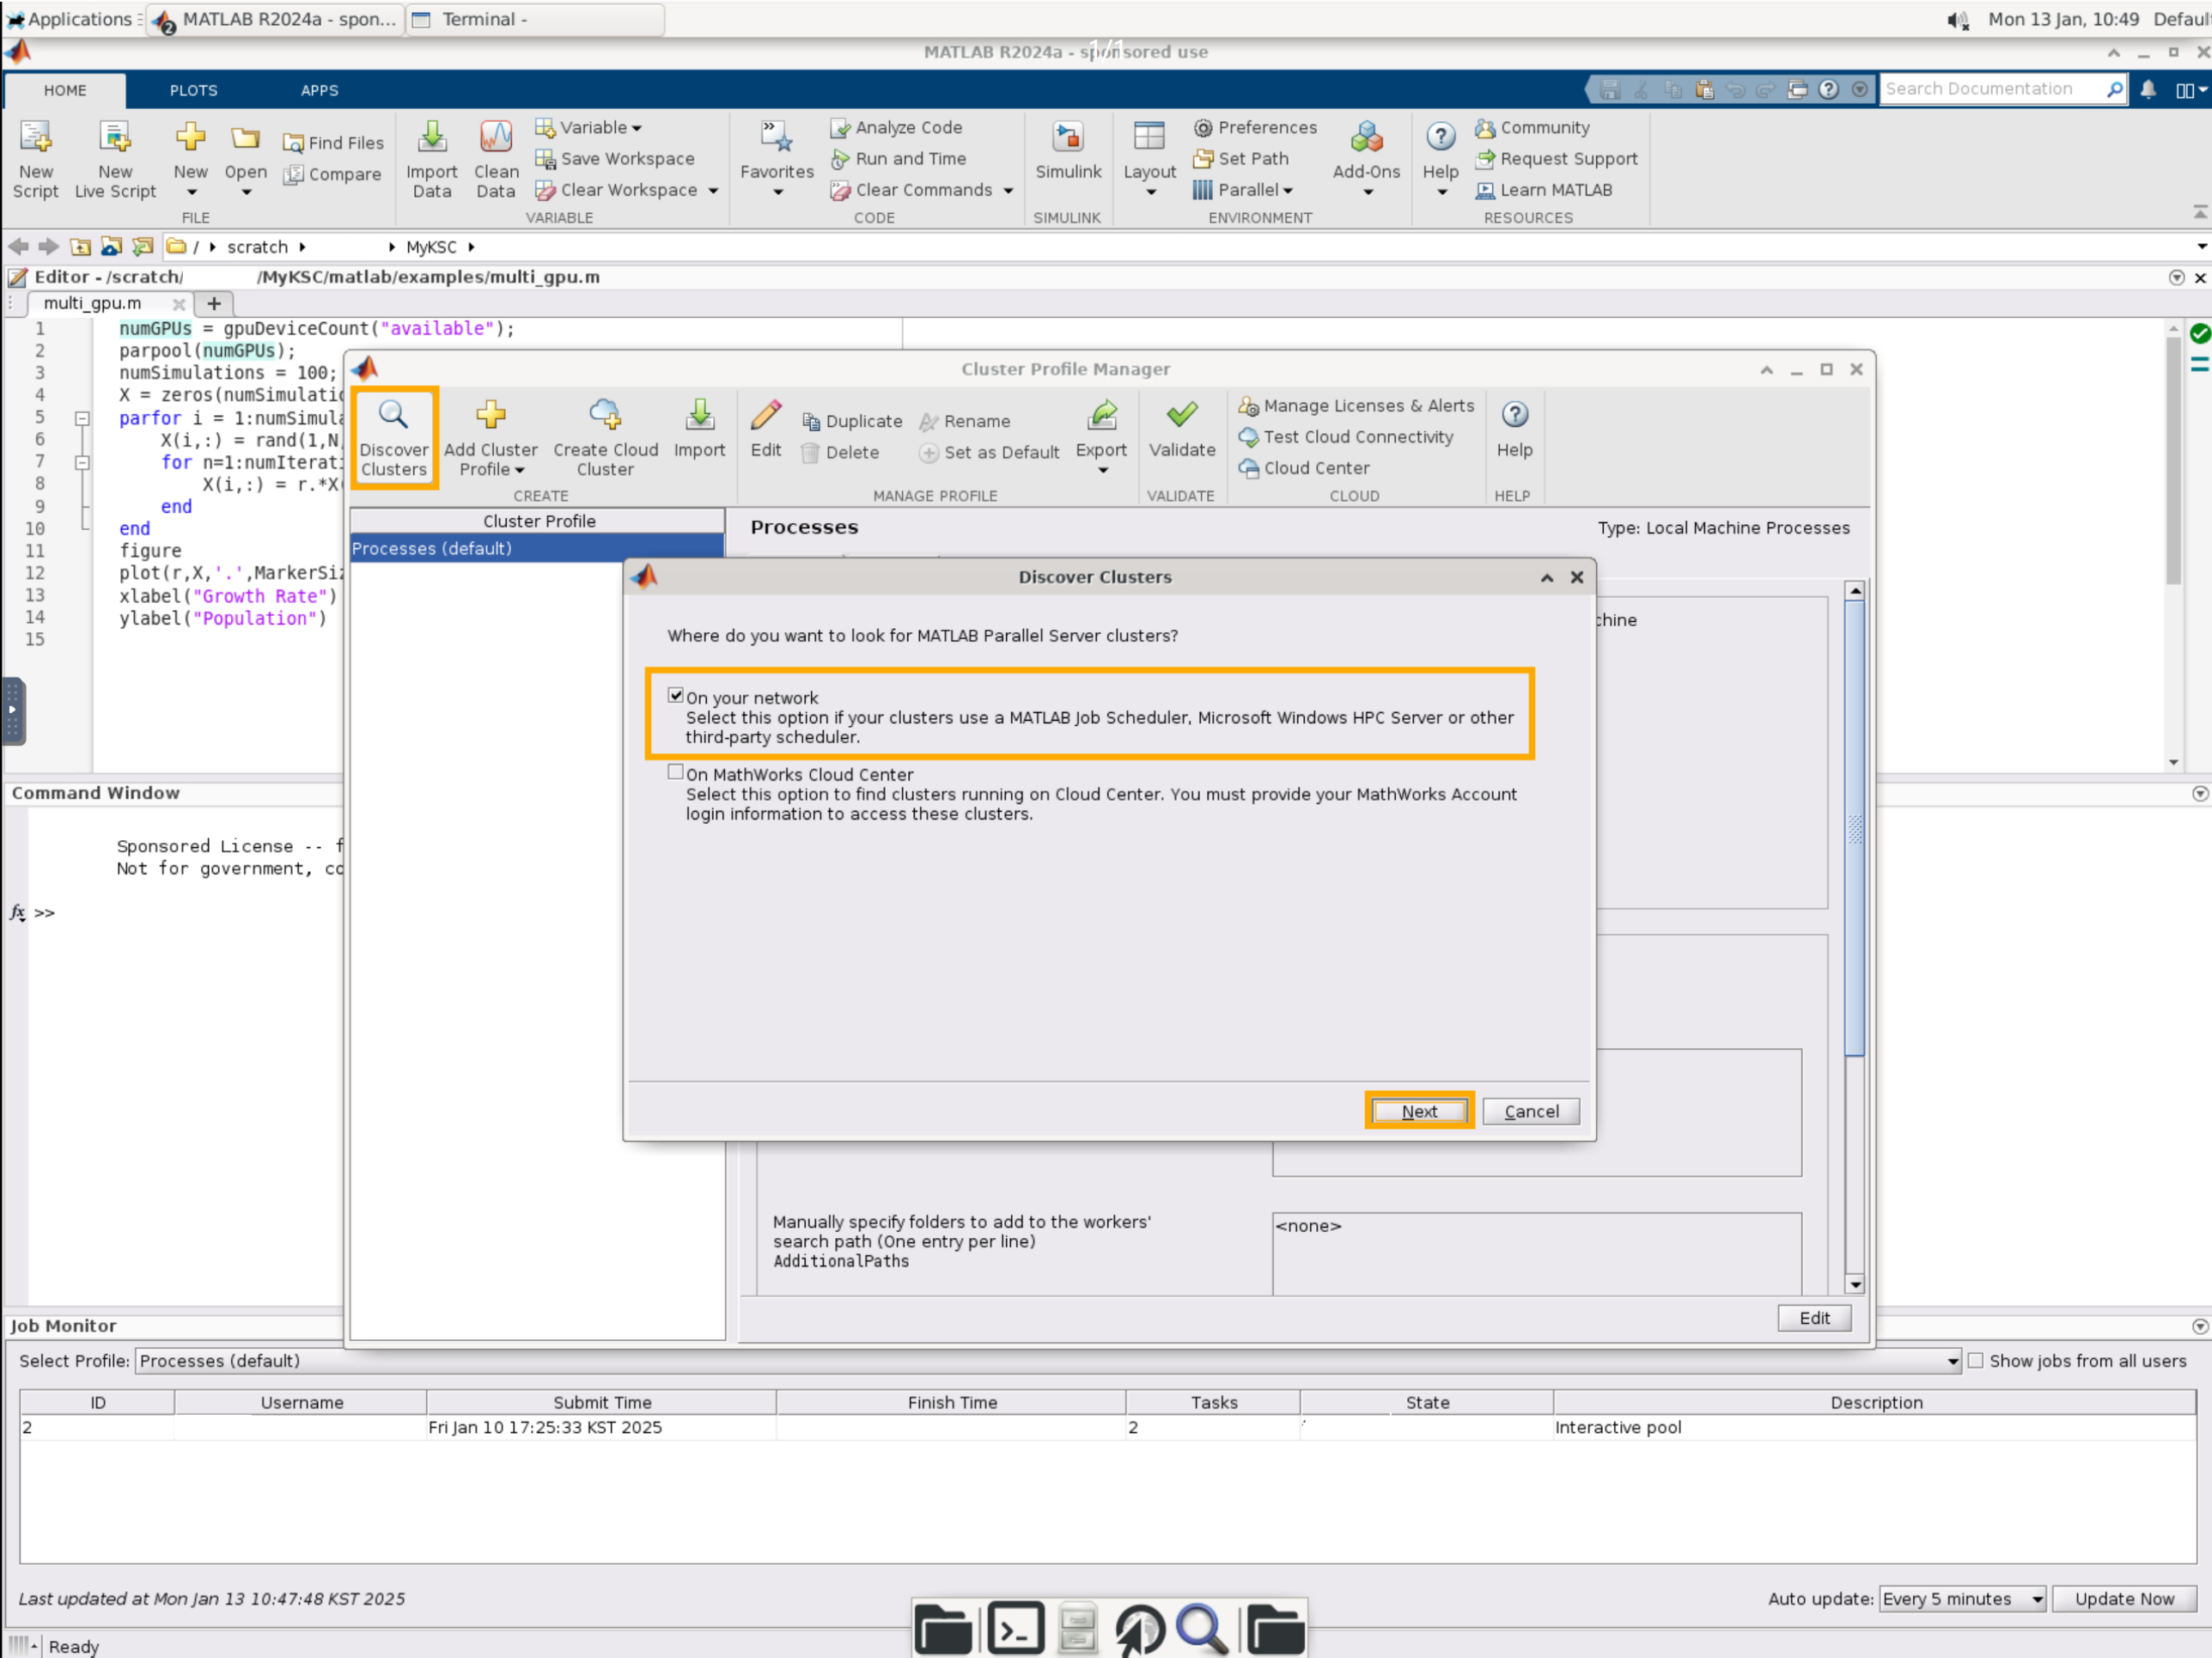Toggle Show jobs from all users
2212x1658 pixels.
point(1975,1361)
